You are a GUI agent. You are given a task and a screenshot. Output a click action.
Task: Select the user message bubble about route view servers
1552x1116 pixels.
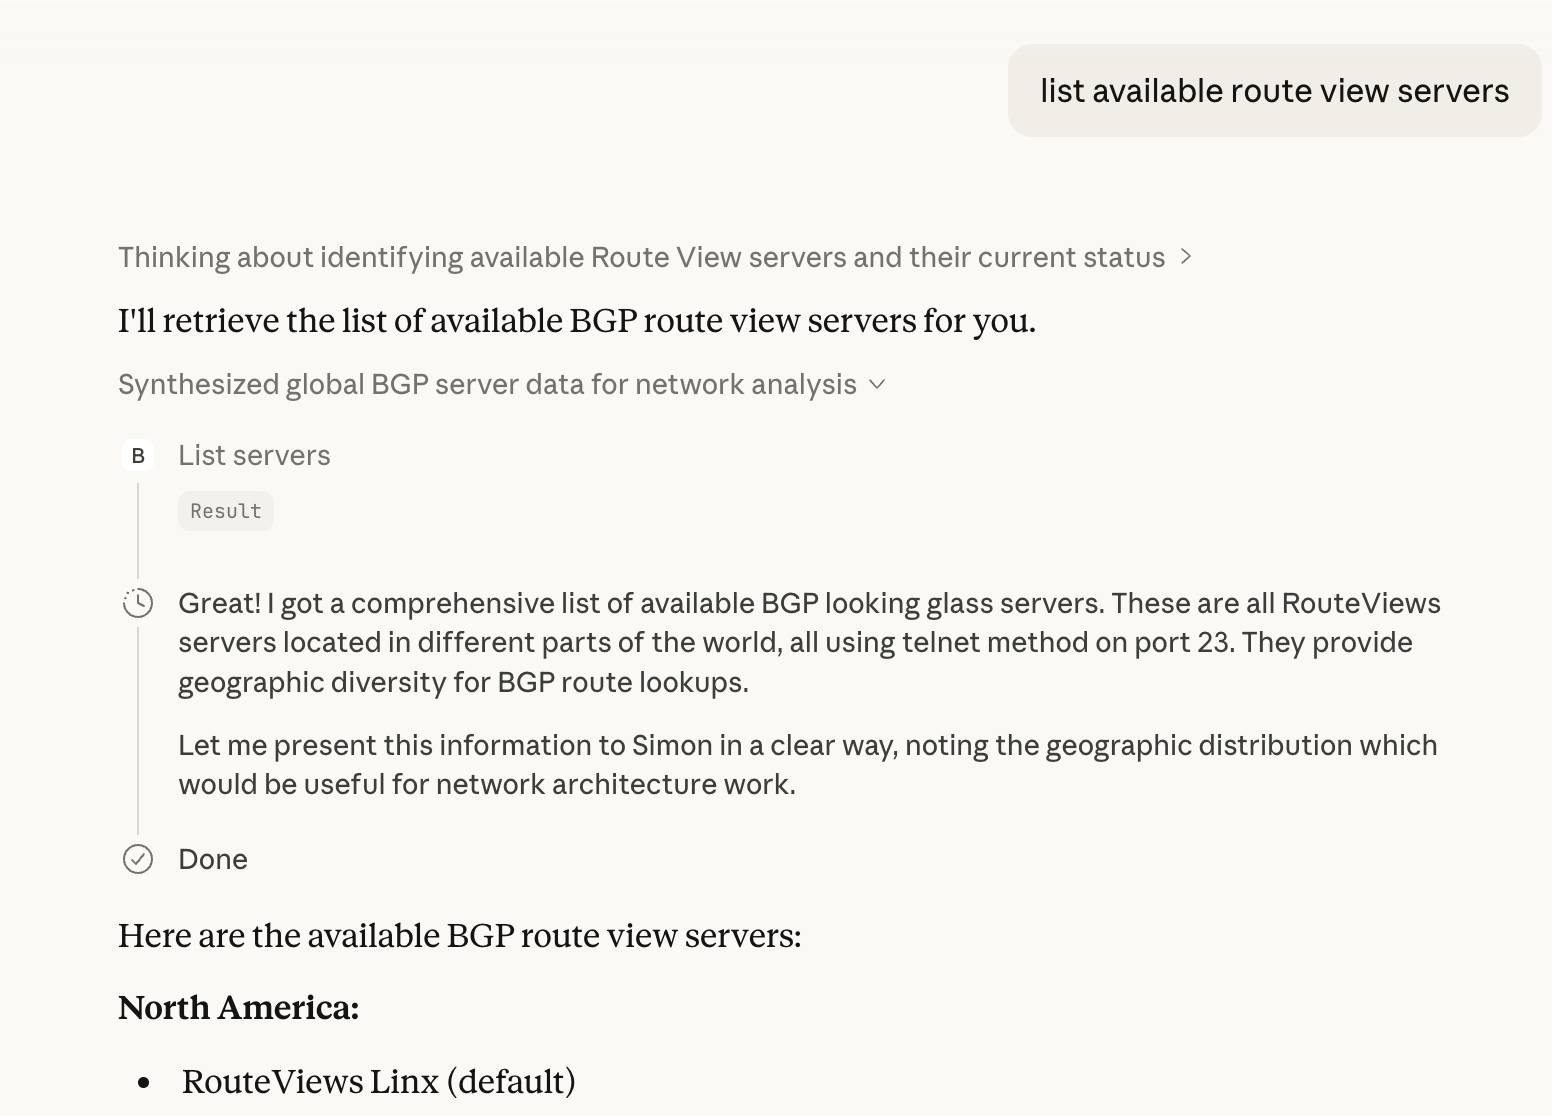1274,90
